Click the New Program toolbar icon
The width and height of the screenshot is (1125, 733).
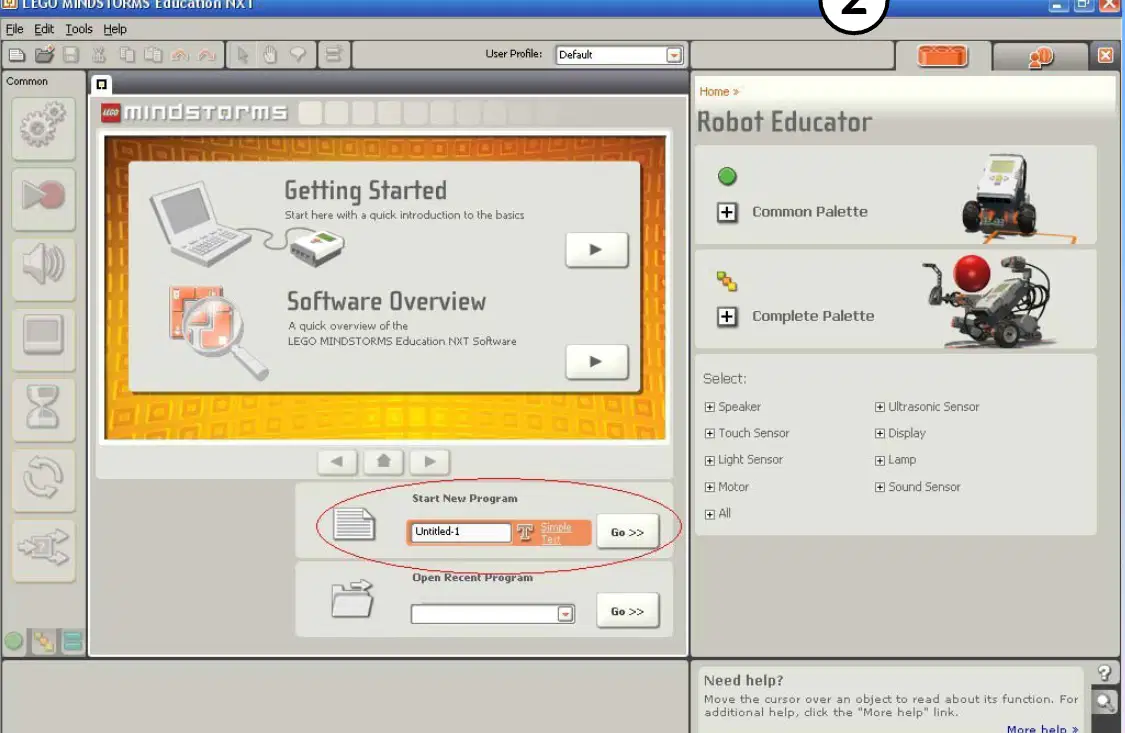click(x=17, y=55)
